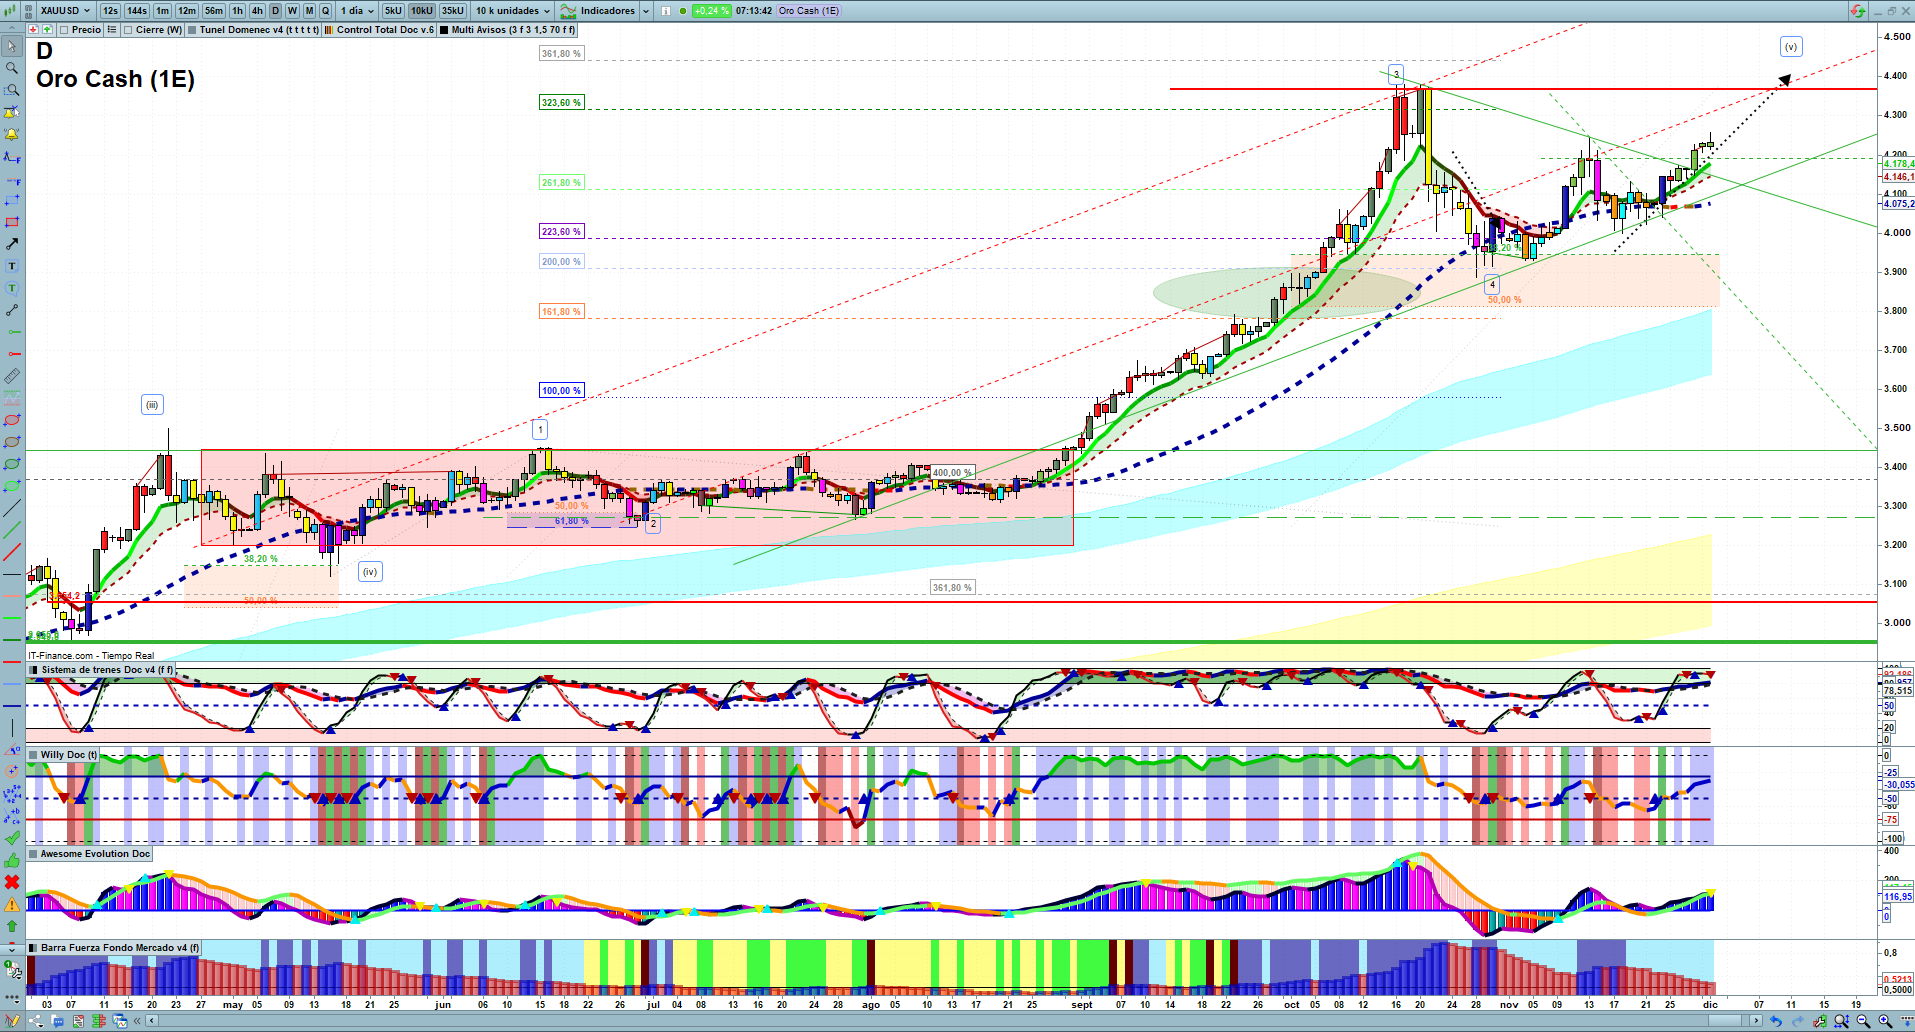This screenshot has width=1915, height=1032.
Task: Pick the segment line tool
Action: coord(12,310)
